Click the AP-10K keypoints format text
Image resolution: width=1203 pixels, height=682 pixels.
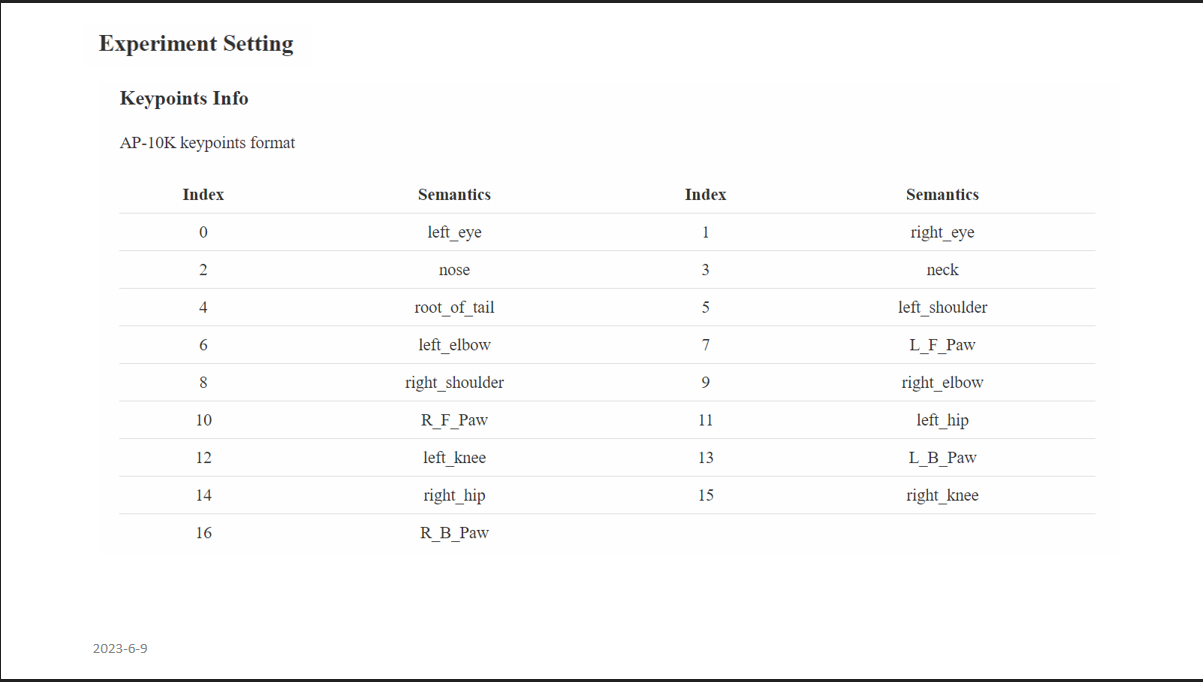tap(207, 143)
